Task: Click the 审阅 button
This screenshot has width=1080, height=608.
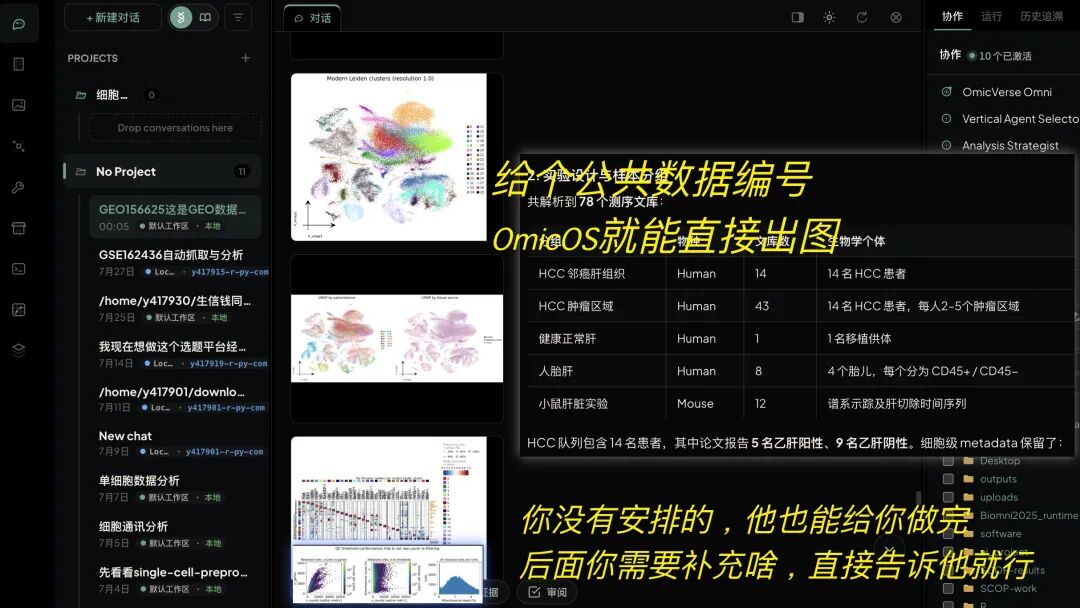Action: coord(548,592)
